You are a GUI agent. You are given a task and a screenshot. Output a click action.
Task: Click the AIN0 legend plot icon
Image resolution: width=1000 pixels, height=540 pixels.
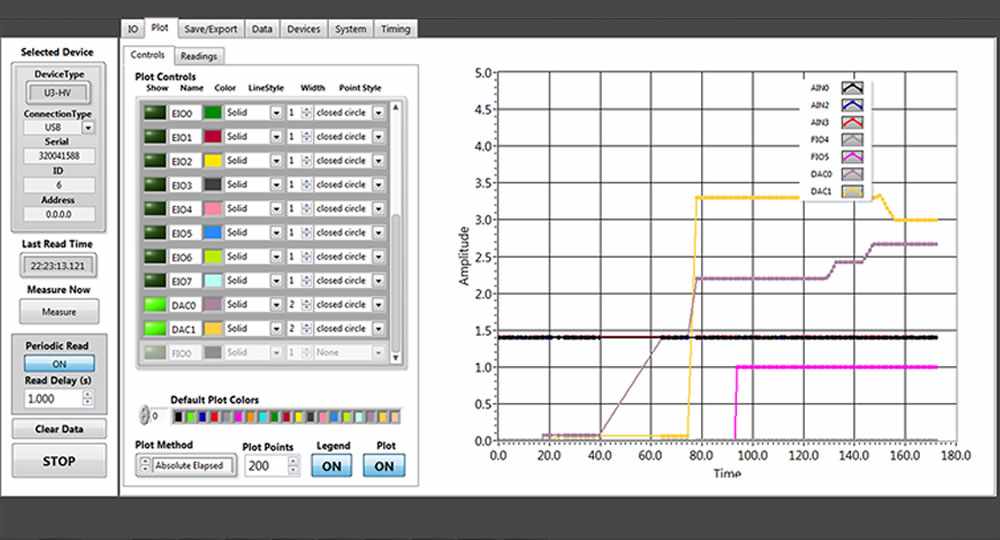[x=852, y=88]
